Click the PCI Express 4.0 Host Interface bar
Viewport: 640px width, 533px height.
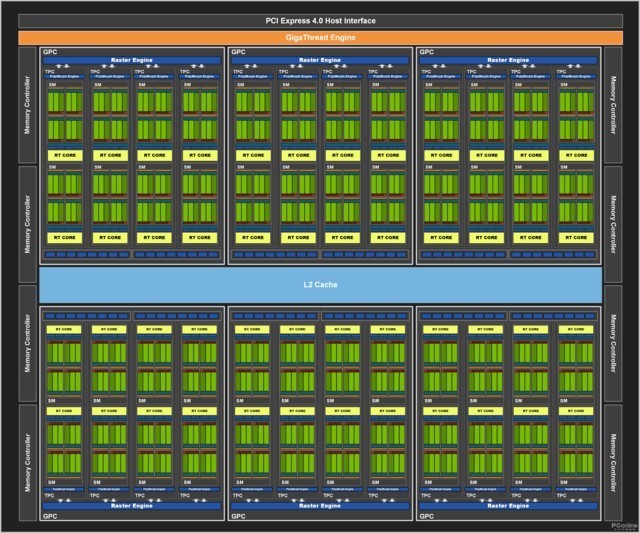pos(320,20)
